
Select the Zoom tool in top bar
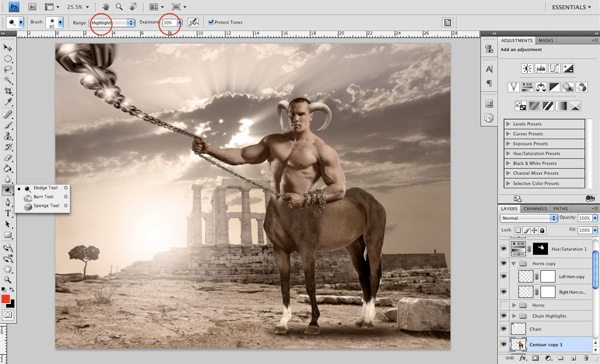[119, 7]
